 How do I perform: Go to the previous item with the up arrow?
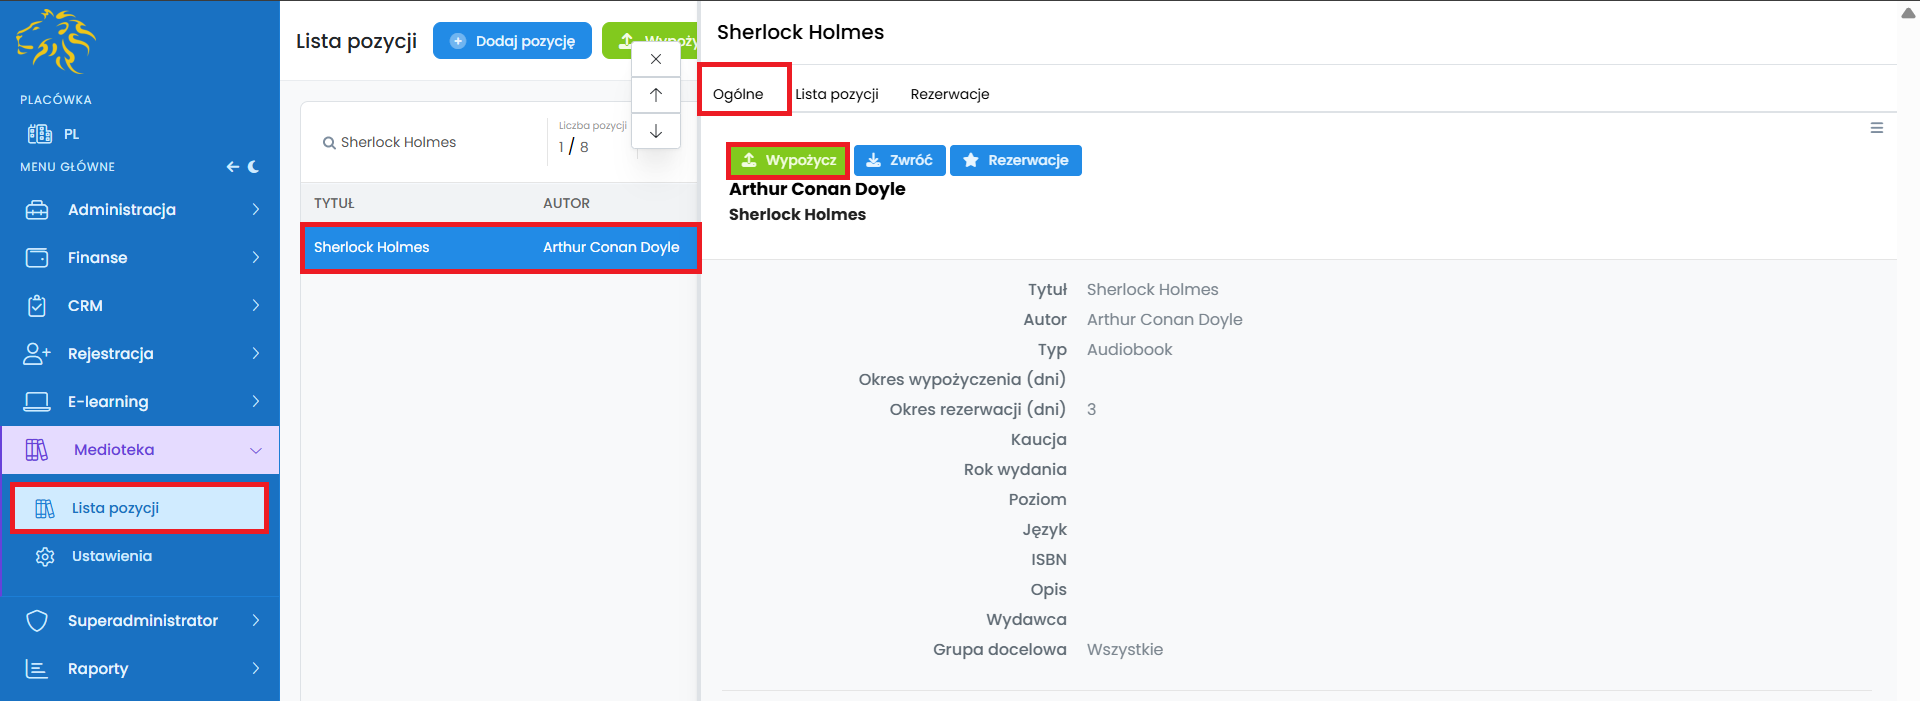click(656, 95)
